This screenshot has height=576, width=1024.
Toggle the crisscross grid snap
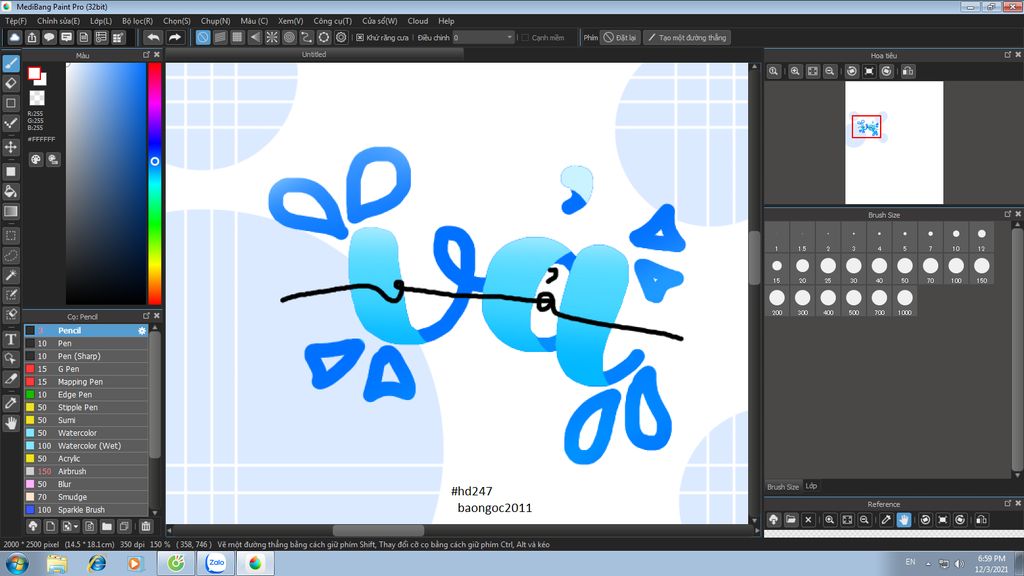237,37
